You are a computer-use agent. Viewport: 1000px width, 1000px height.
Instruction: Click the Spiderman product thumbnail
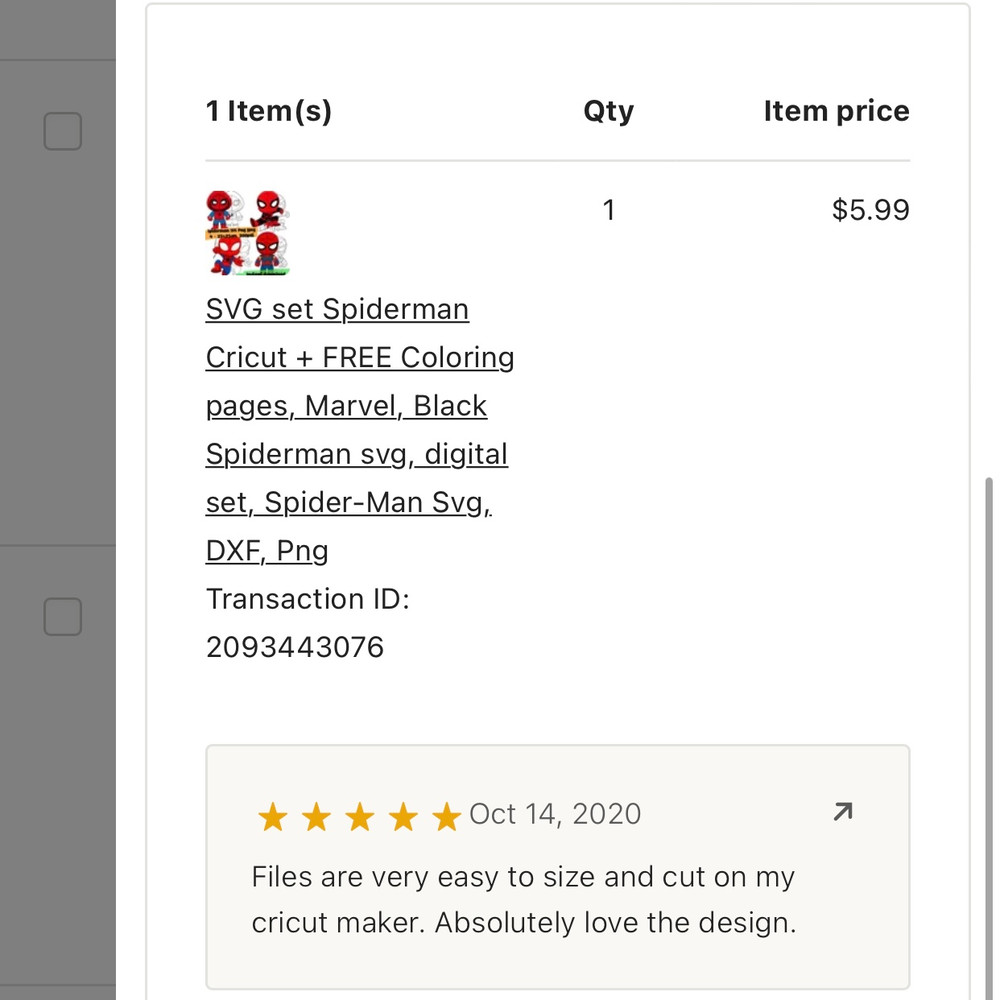248,233
